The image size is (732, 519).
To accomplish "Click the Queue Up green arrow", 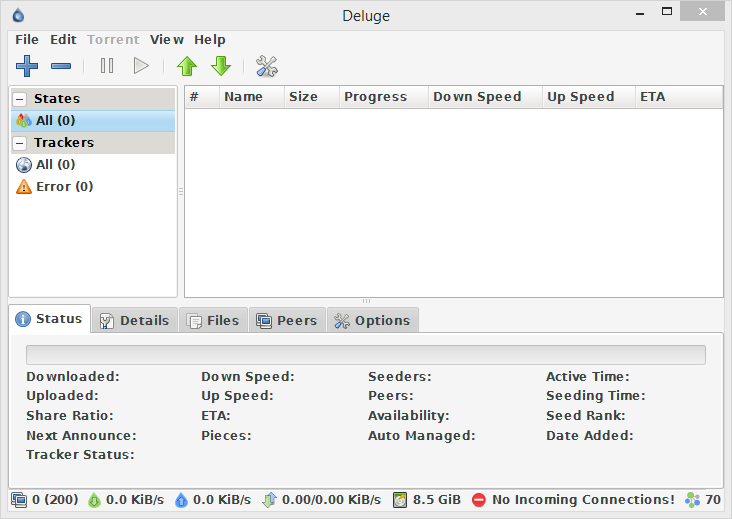I will pos(187,66).
